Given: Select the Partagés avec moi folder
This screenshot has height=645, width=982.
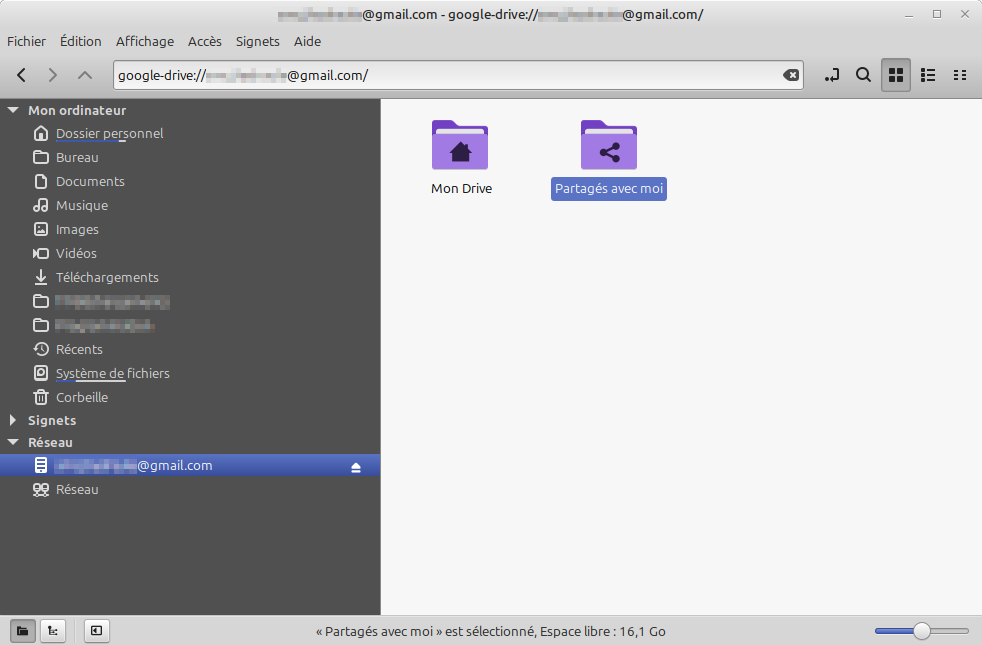Looking at the screenshot, I should pos(608,146).
